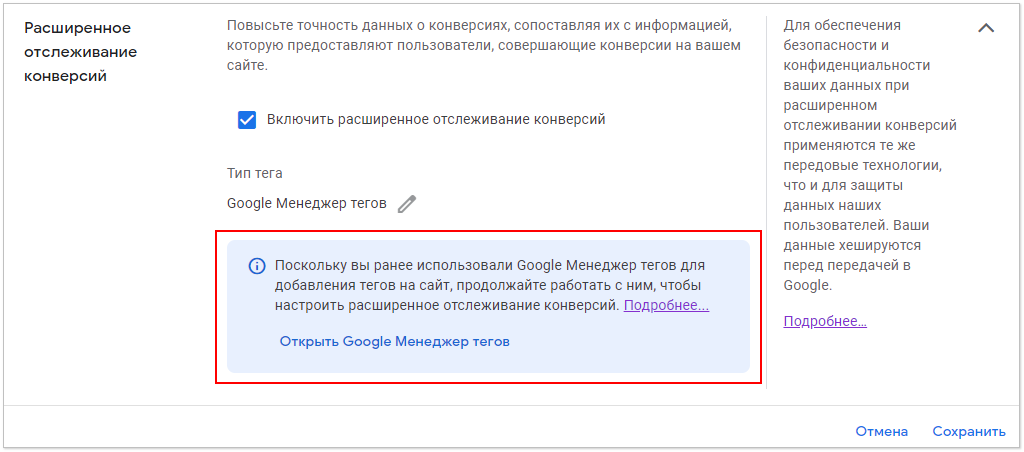Follow 'Подробнее...' link inside the blue notice

(666, 306)
